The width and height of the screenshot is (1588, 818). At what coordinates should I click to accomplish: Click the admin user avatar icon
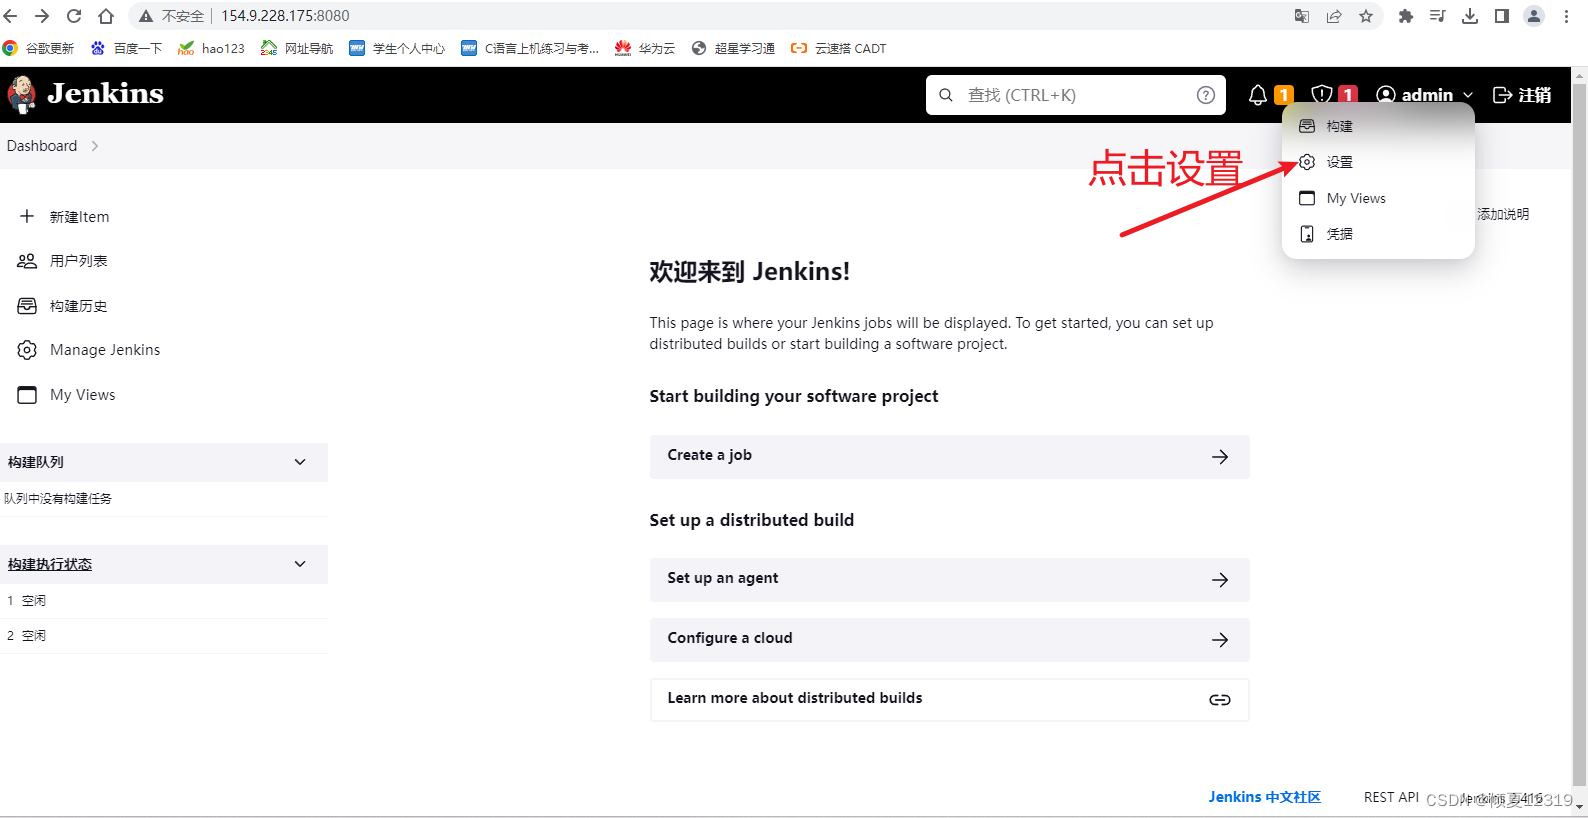[1386, 95]
